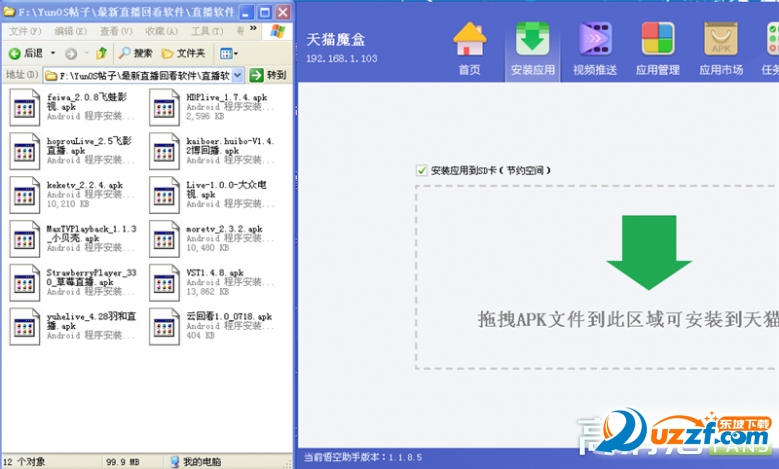Open the 首页 home icon

469,49
